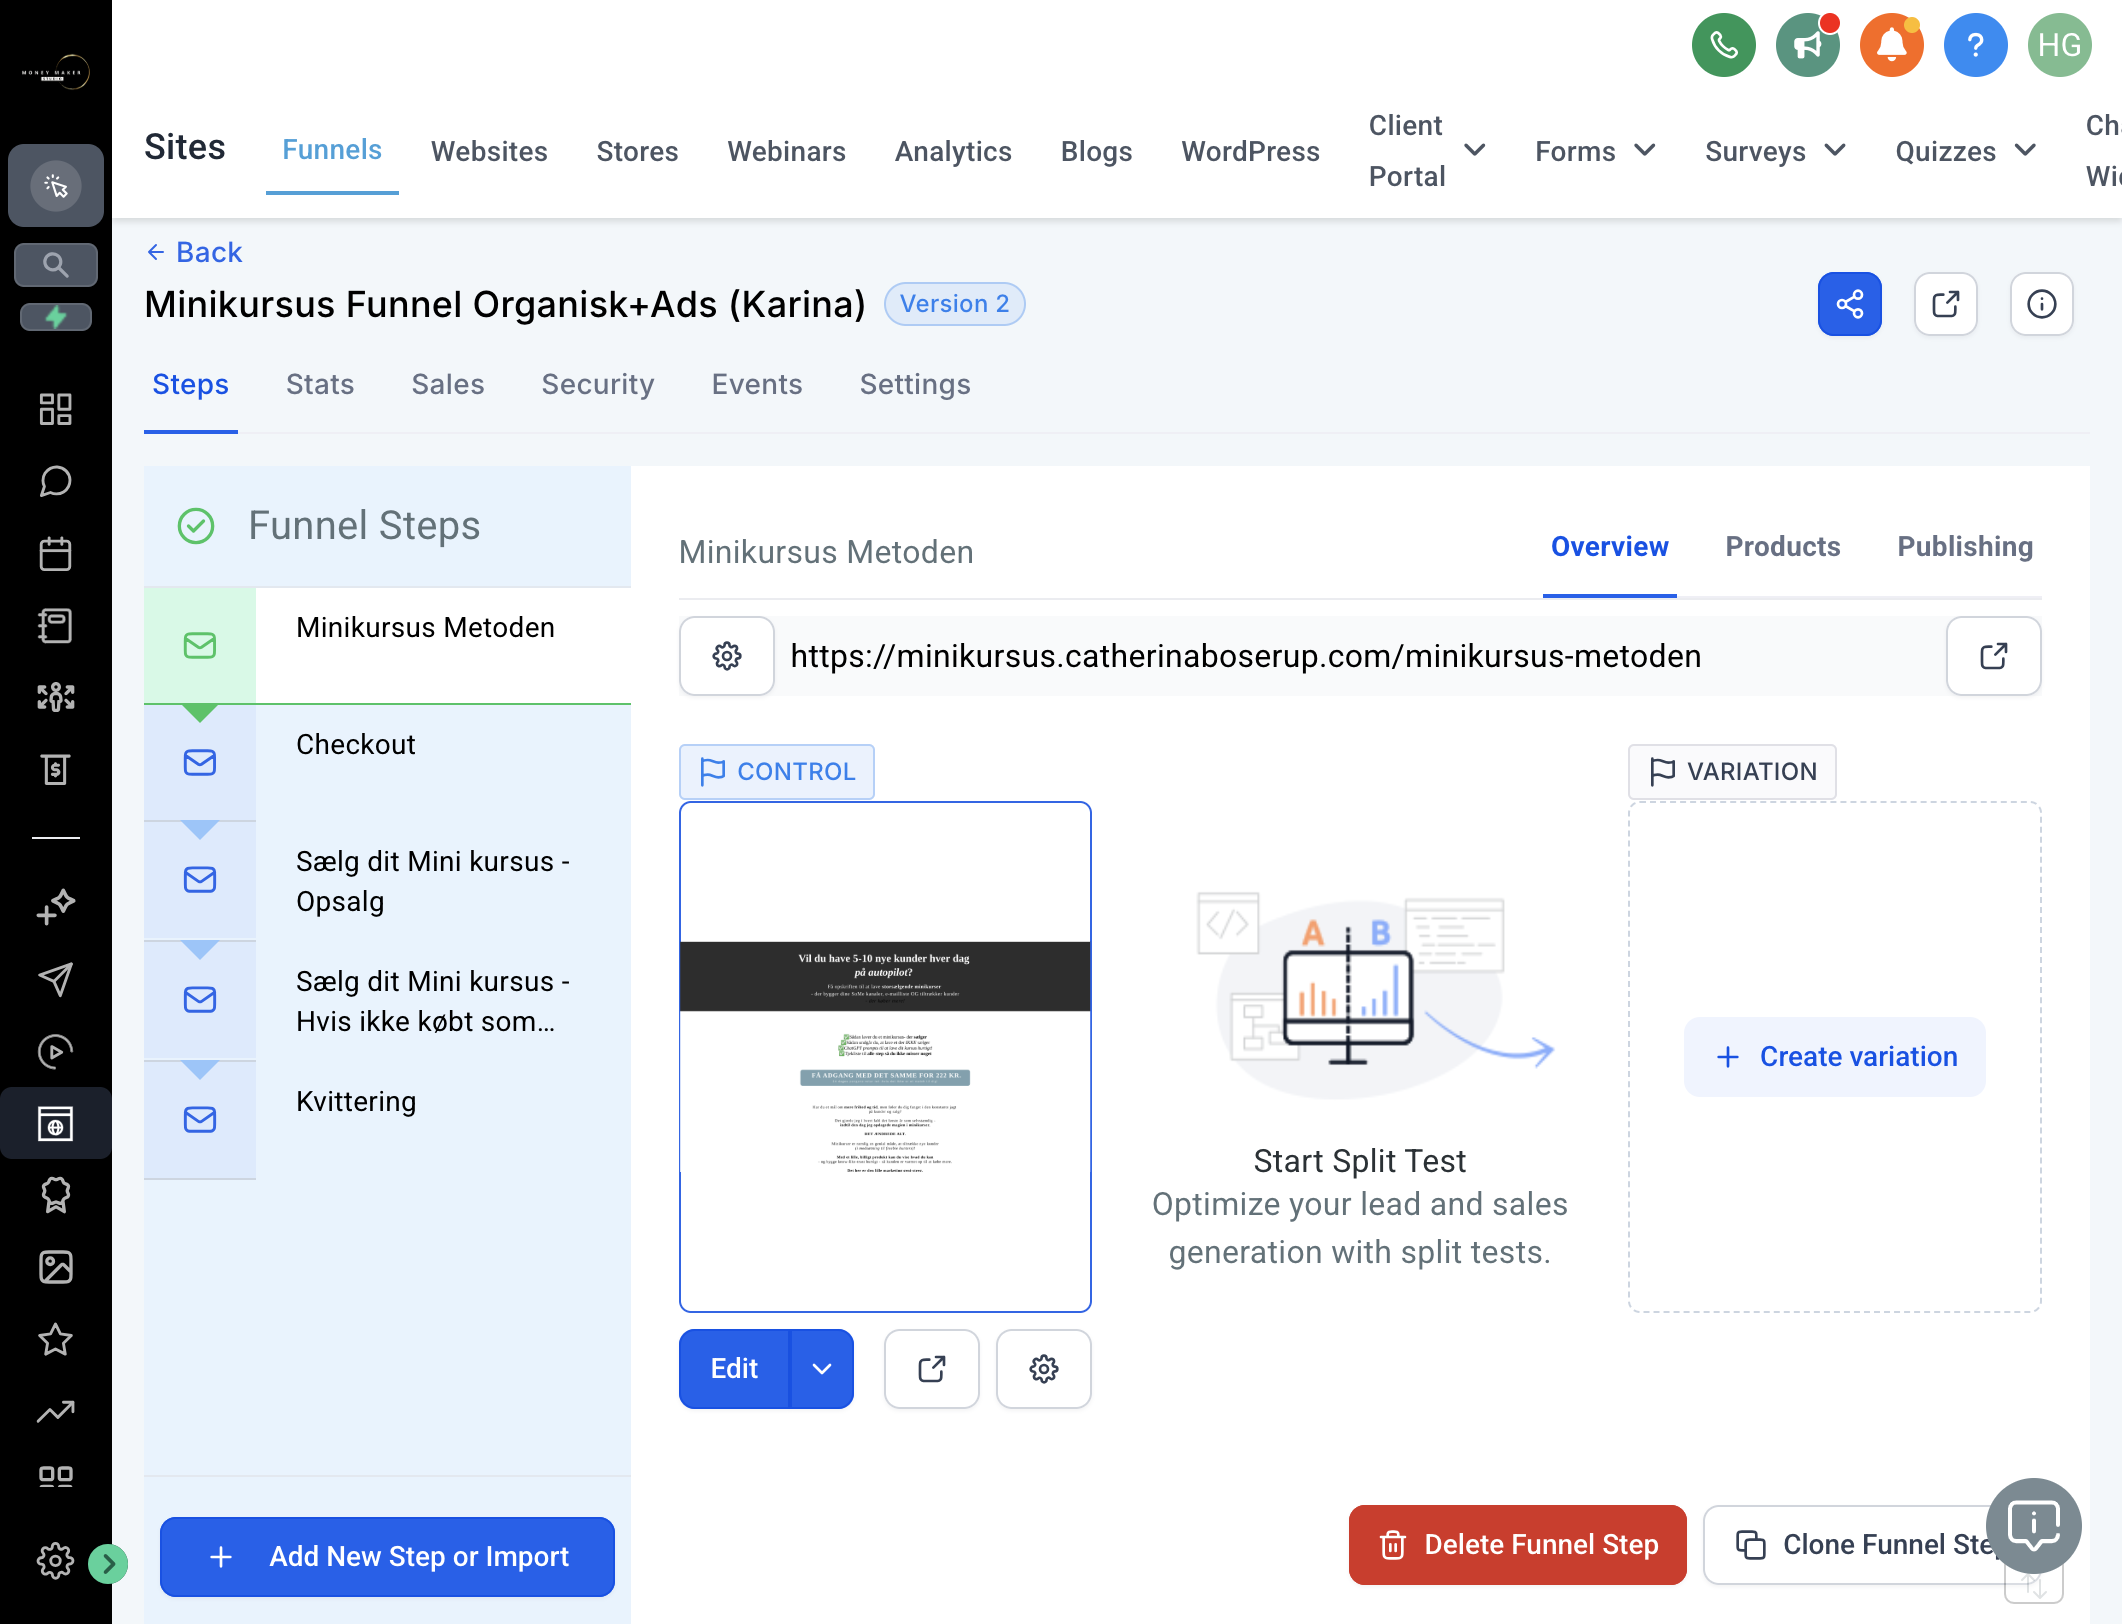Switch to the Stats tab
Image resolution: width=2122 pixels, height=1624 pixels.
pos(320,384)
